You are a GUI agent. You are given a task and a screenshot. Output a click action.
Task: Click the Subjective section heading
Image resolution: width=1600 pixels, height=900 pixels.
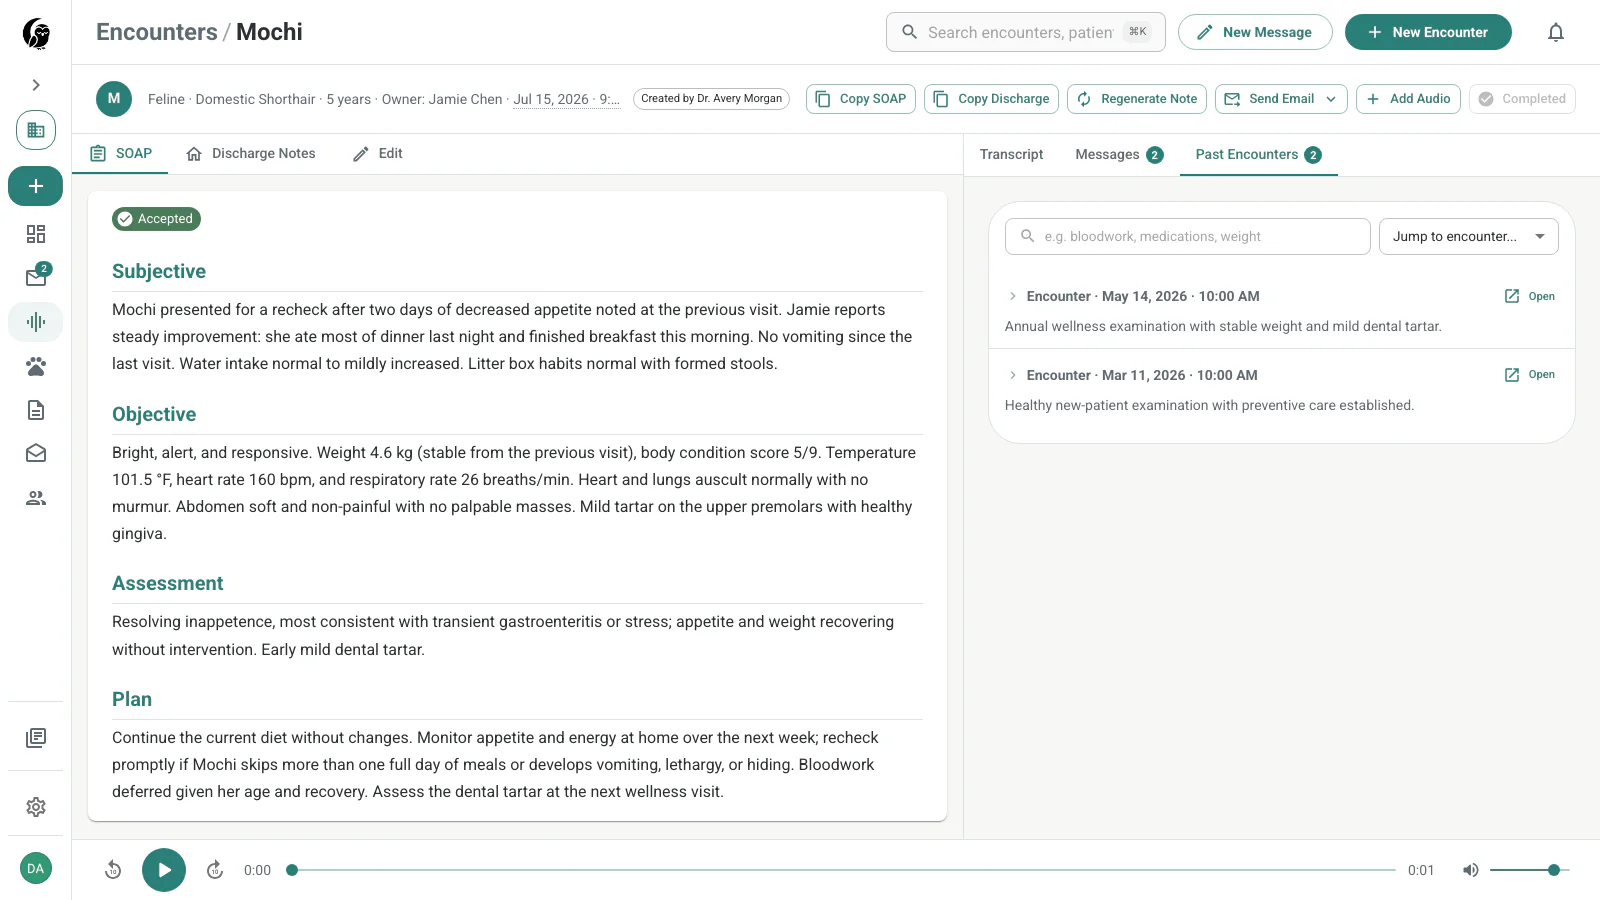[x=159, y=271]
